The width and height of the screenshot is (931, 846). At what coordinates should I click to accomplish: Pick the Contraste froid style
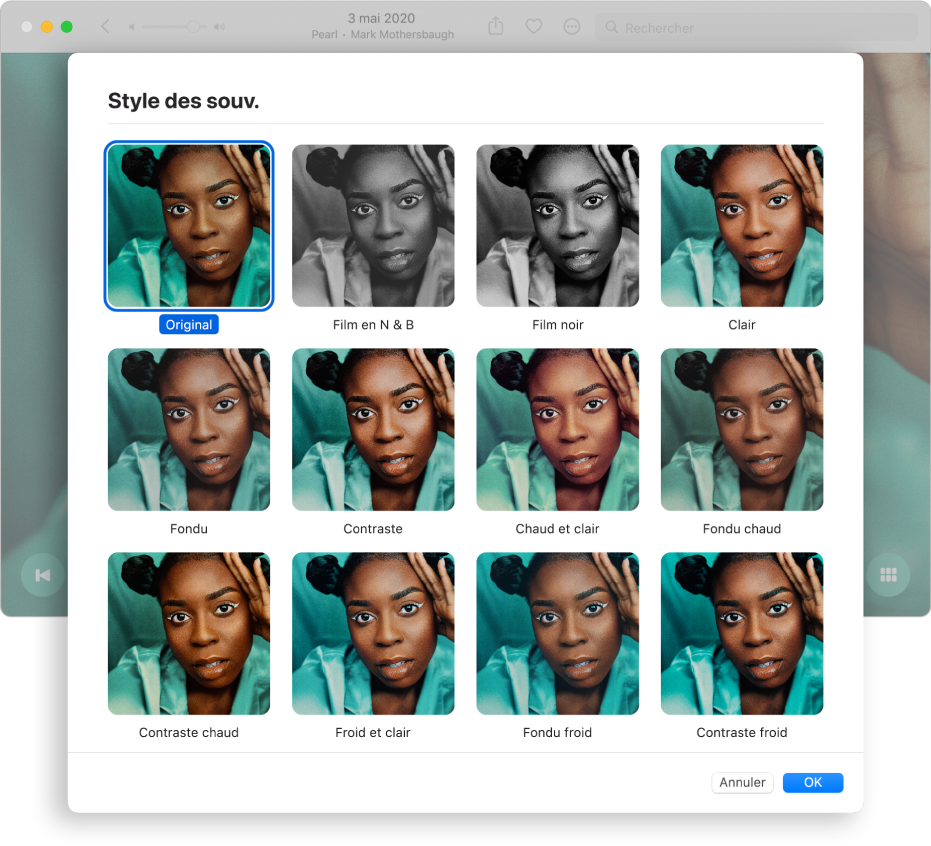pos(742,634)
